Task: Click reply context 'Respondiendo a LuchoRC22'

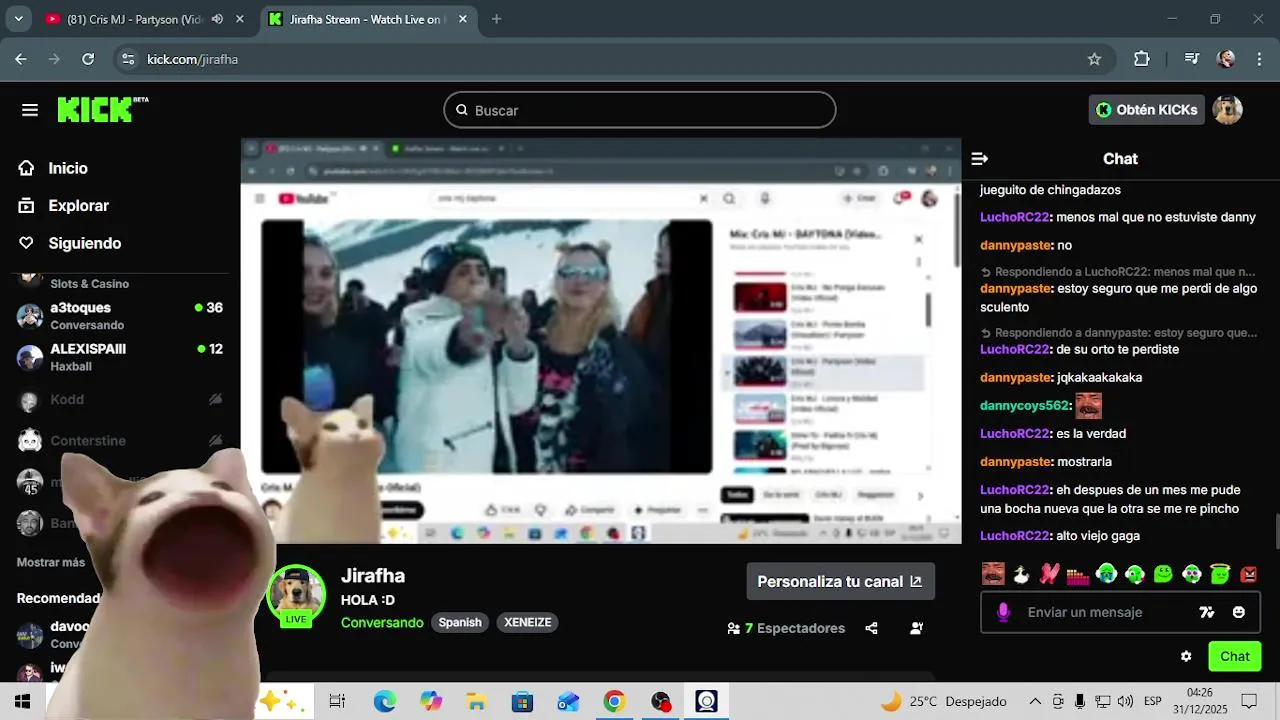Action: click(1118, 271)
